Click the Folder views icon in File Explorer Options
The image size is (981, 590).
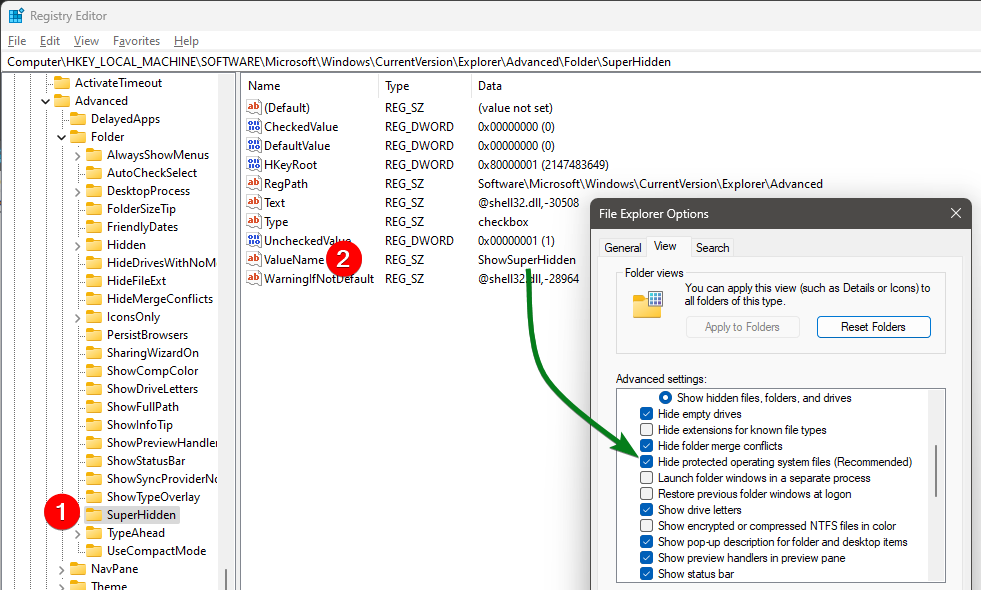(x=648, y=304)
